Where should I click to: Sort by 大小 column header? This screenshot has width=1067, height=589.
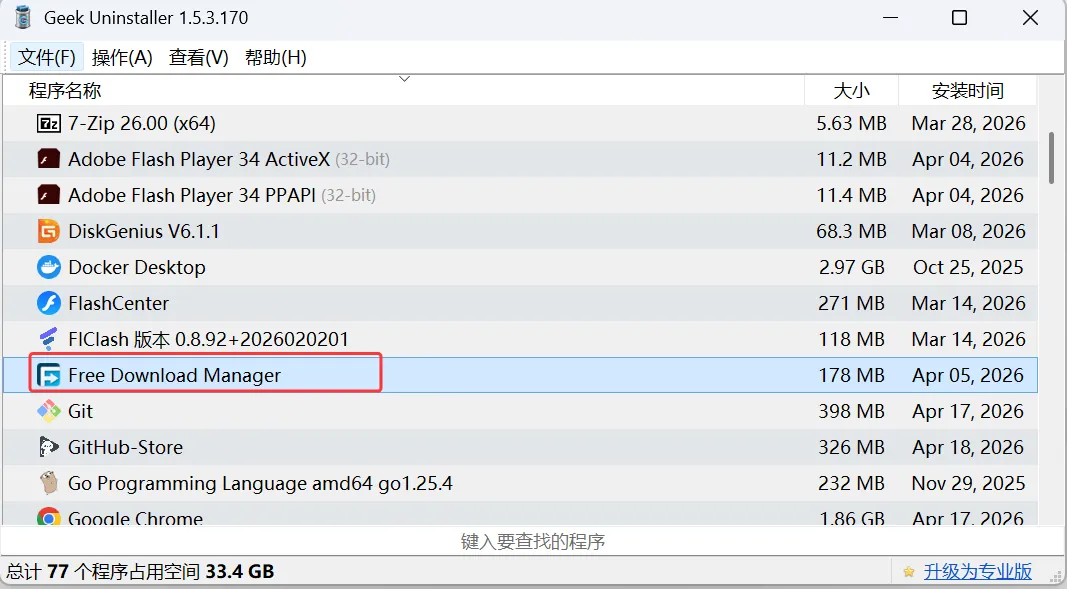[851, 90]
